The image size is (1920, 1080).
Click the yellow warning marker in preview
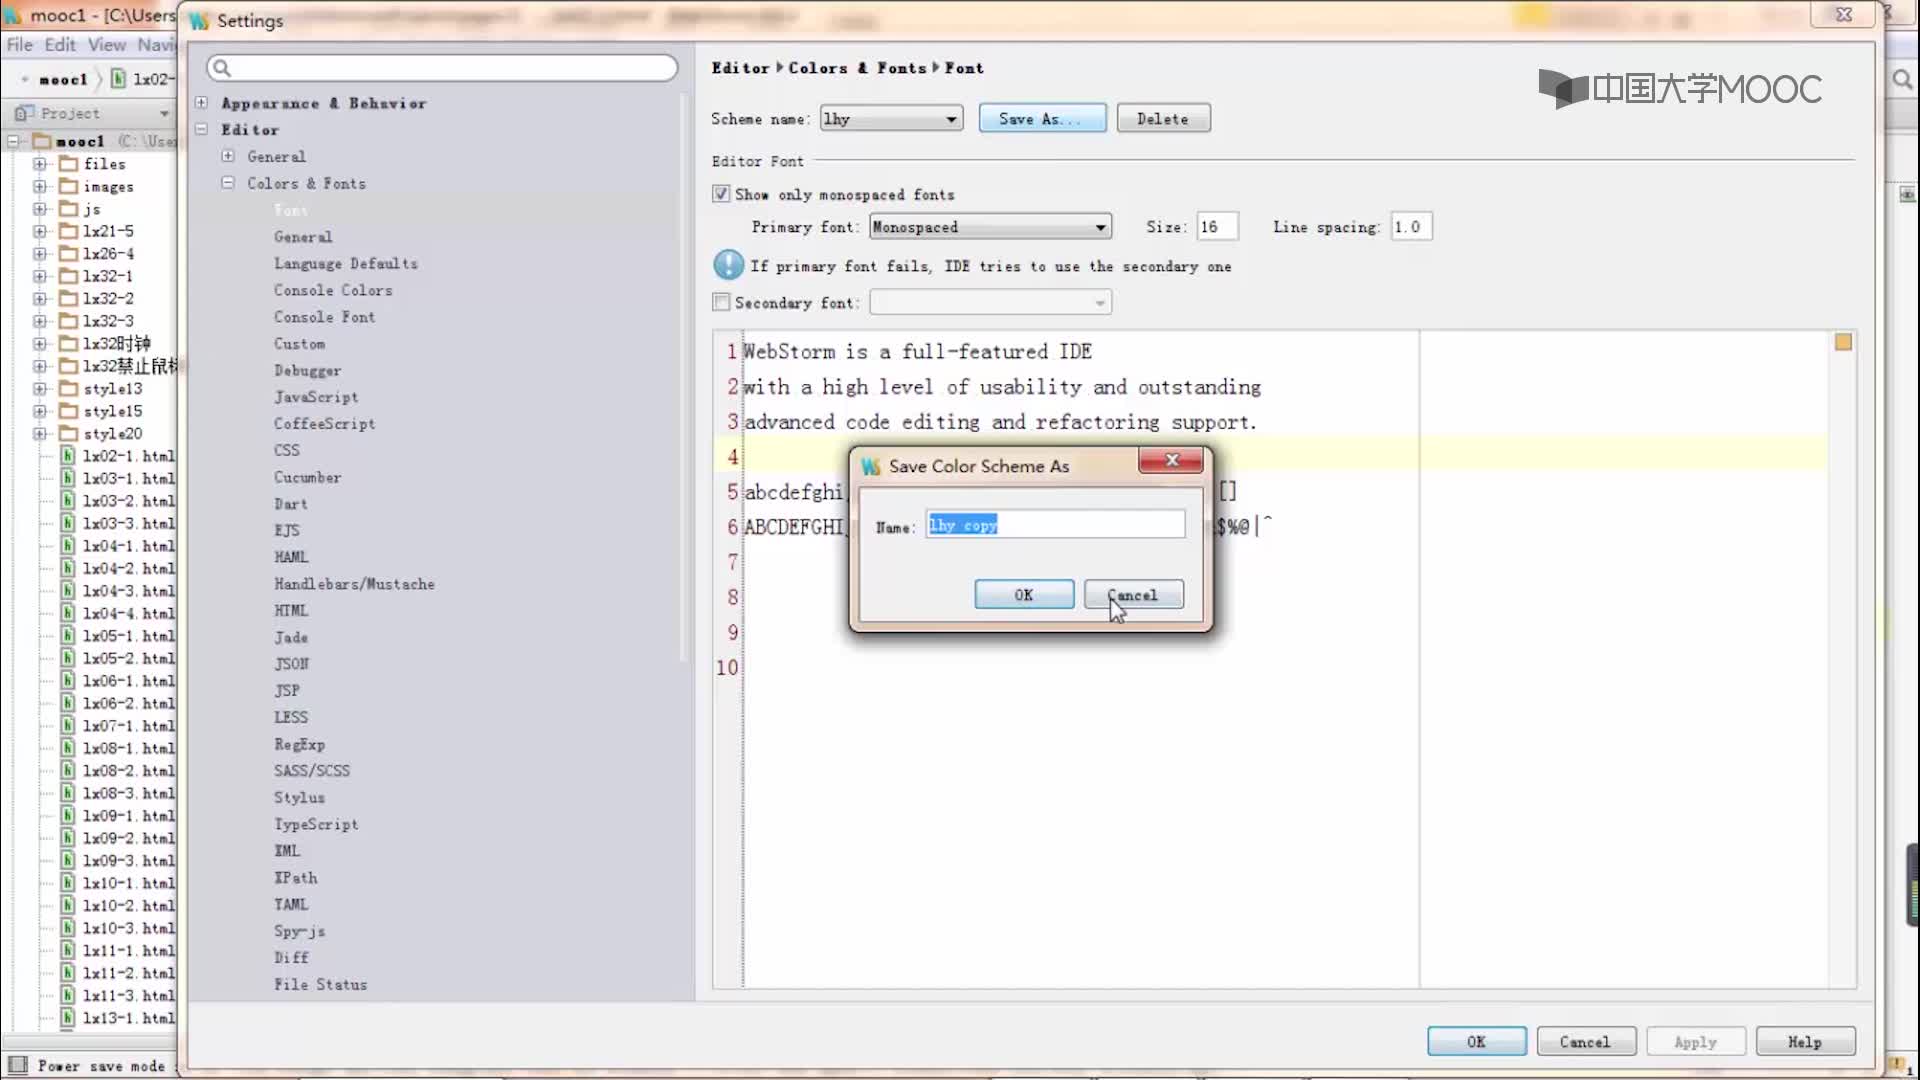1843,343
